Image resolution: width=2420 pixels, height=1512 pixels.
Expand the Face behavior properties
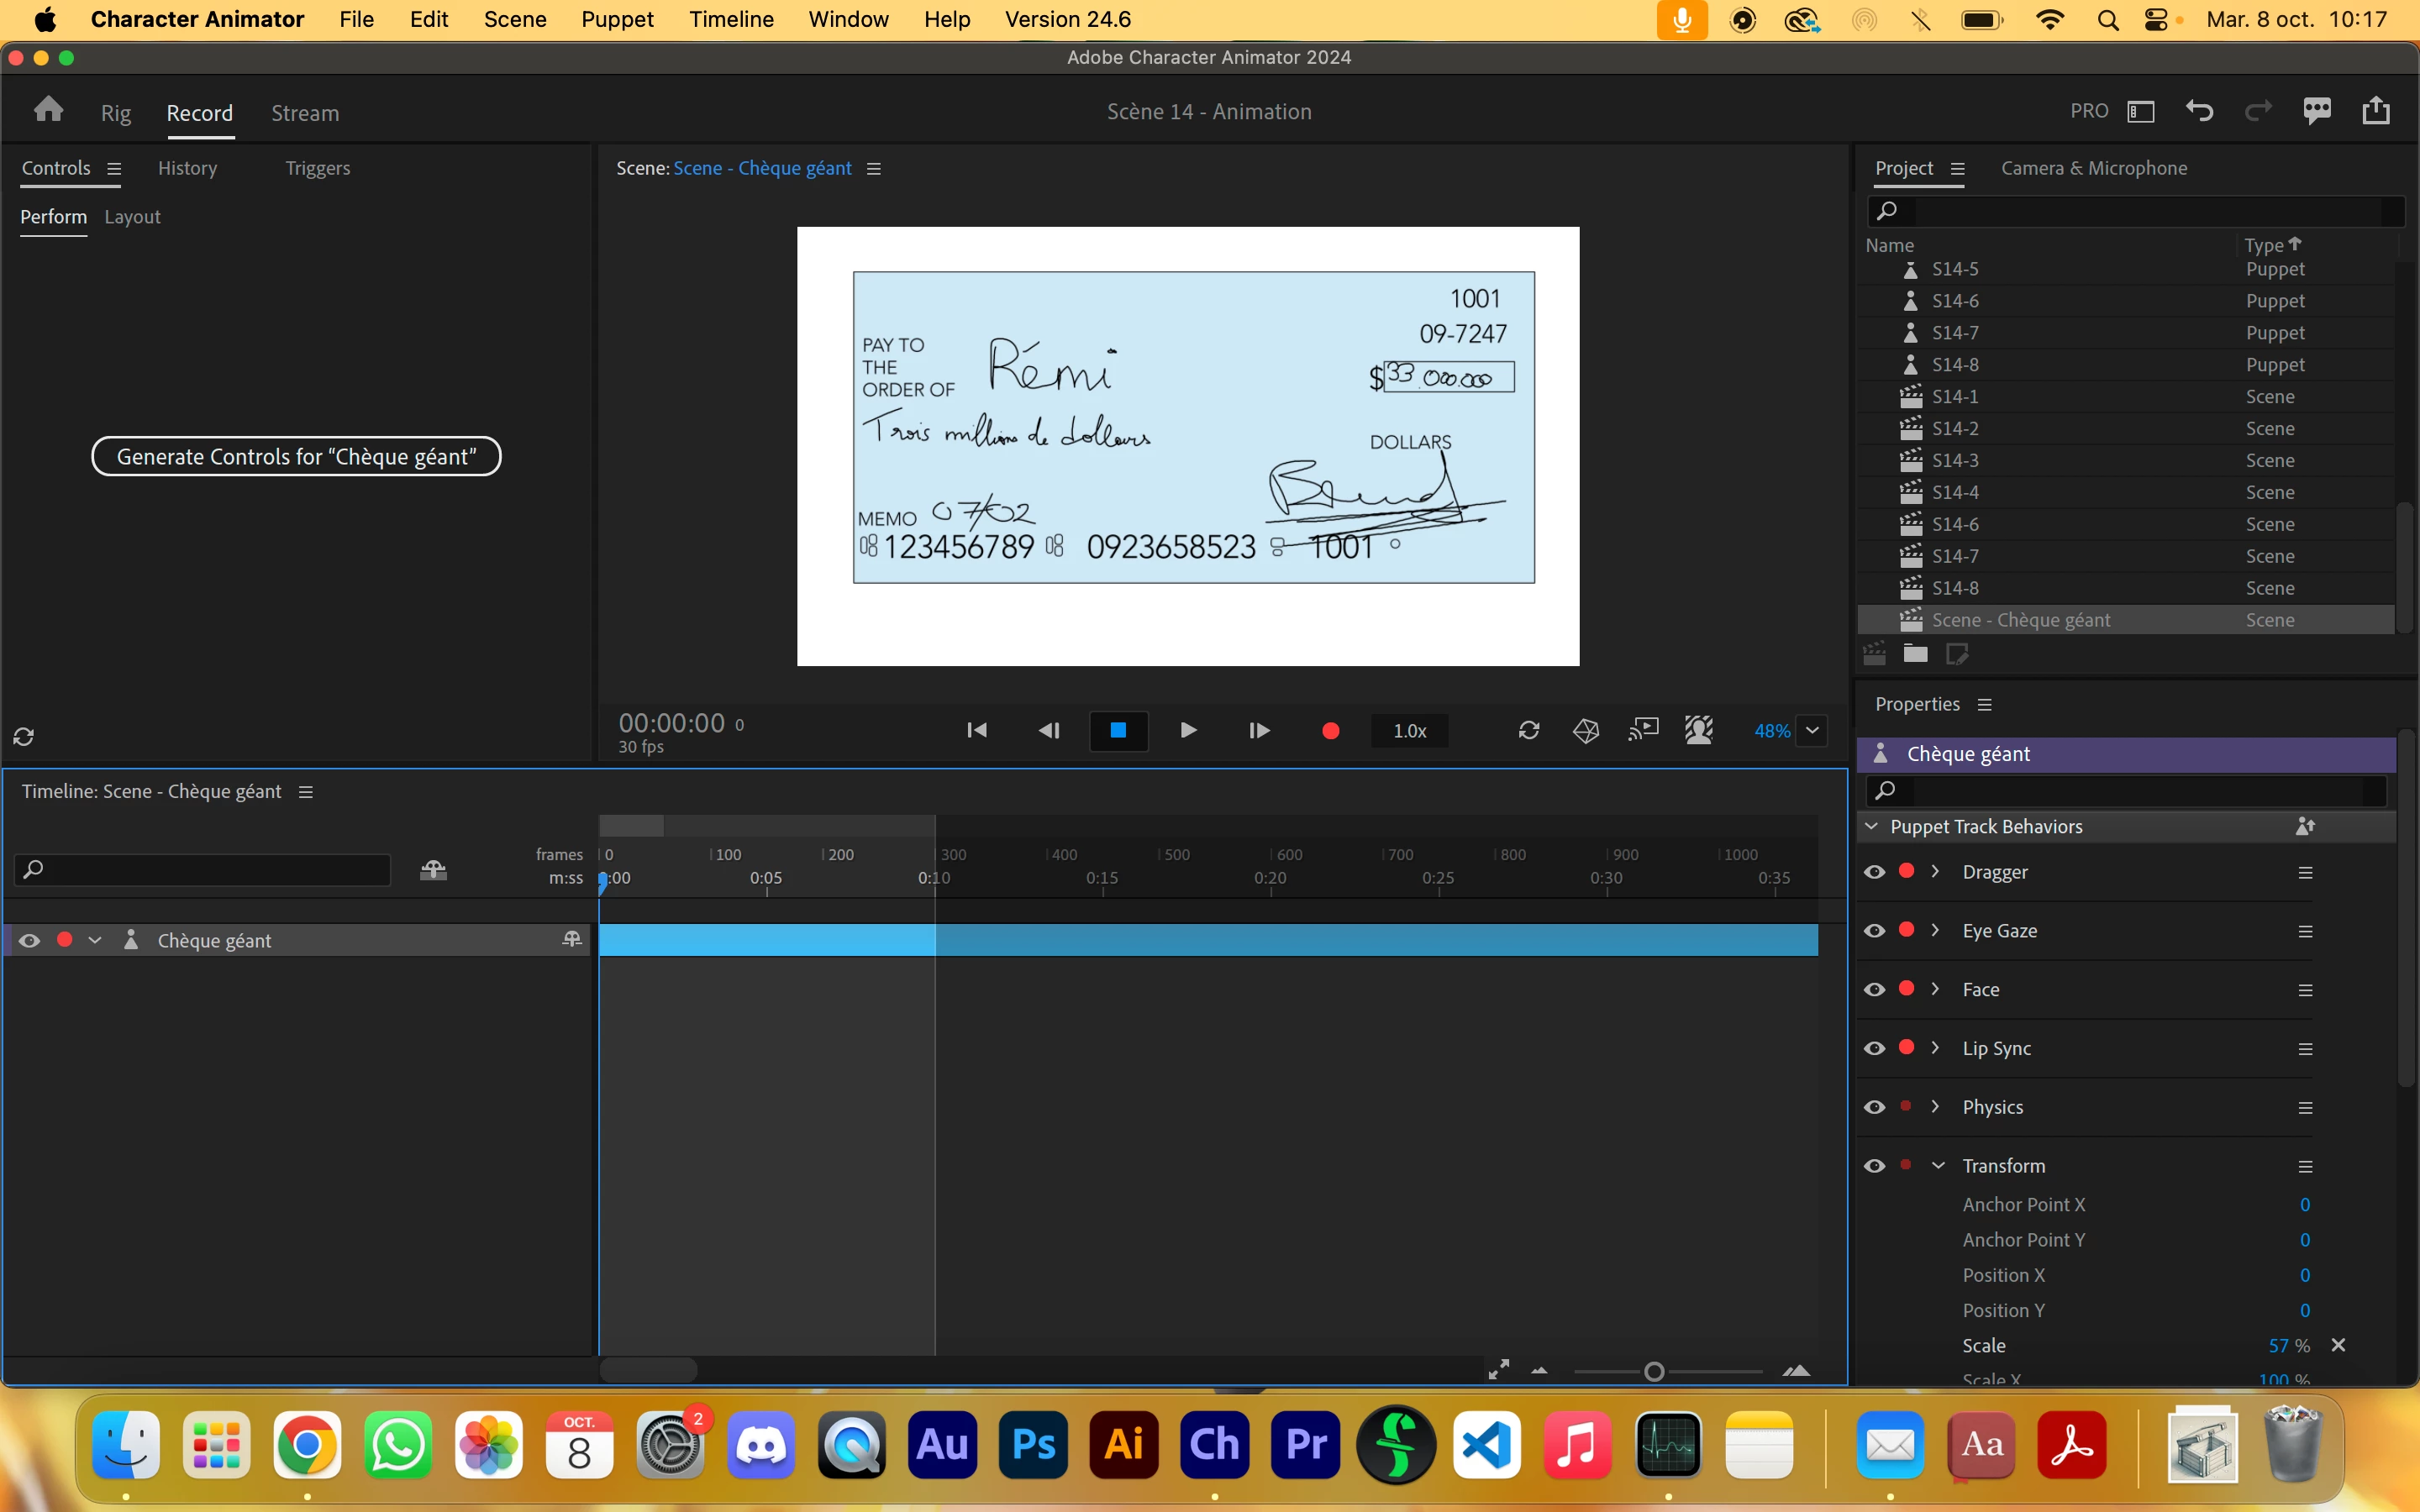tap(1936, 989)
